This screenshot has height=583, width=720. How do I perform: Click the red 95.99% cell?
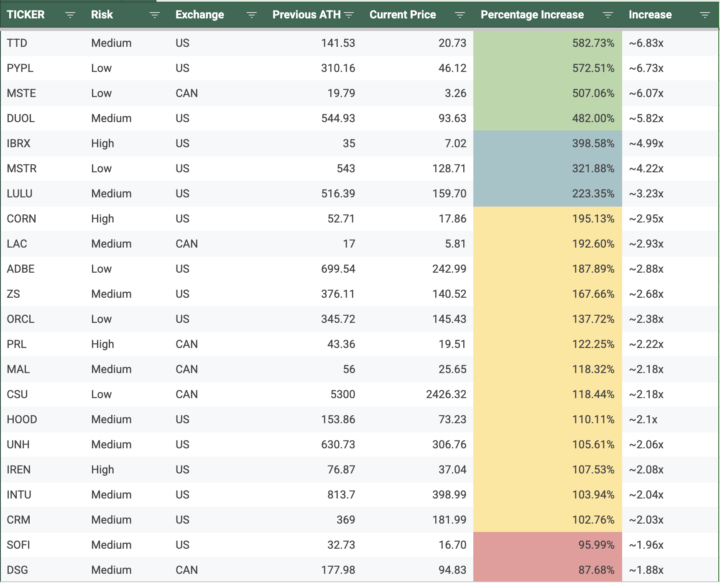(x=548, y=545)
